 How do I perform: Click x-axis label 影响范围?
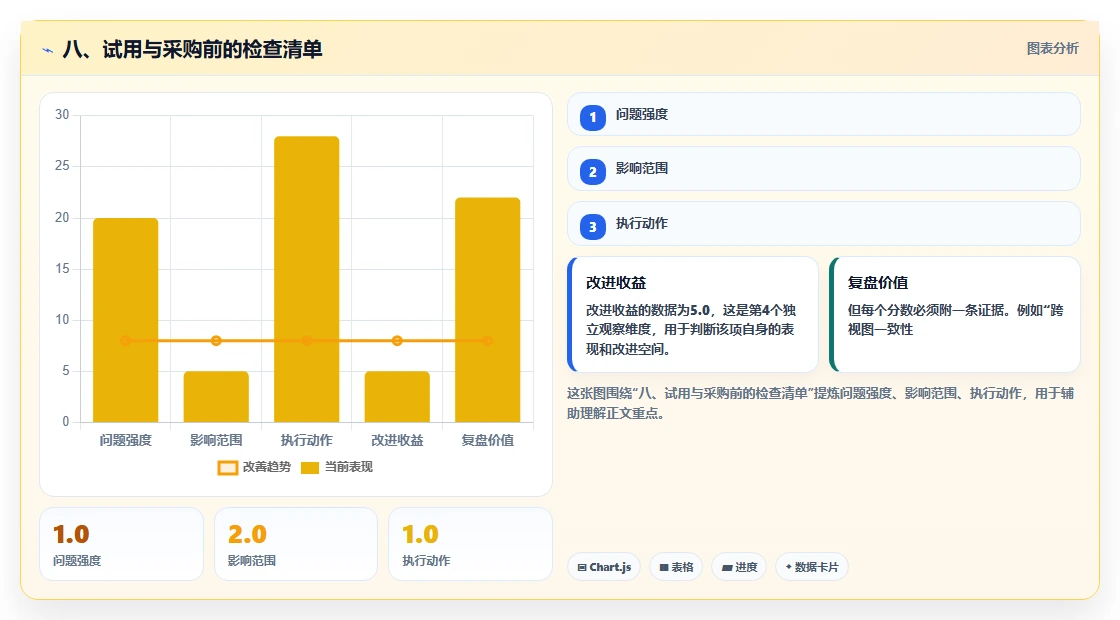tap(216, 440)
